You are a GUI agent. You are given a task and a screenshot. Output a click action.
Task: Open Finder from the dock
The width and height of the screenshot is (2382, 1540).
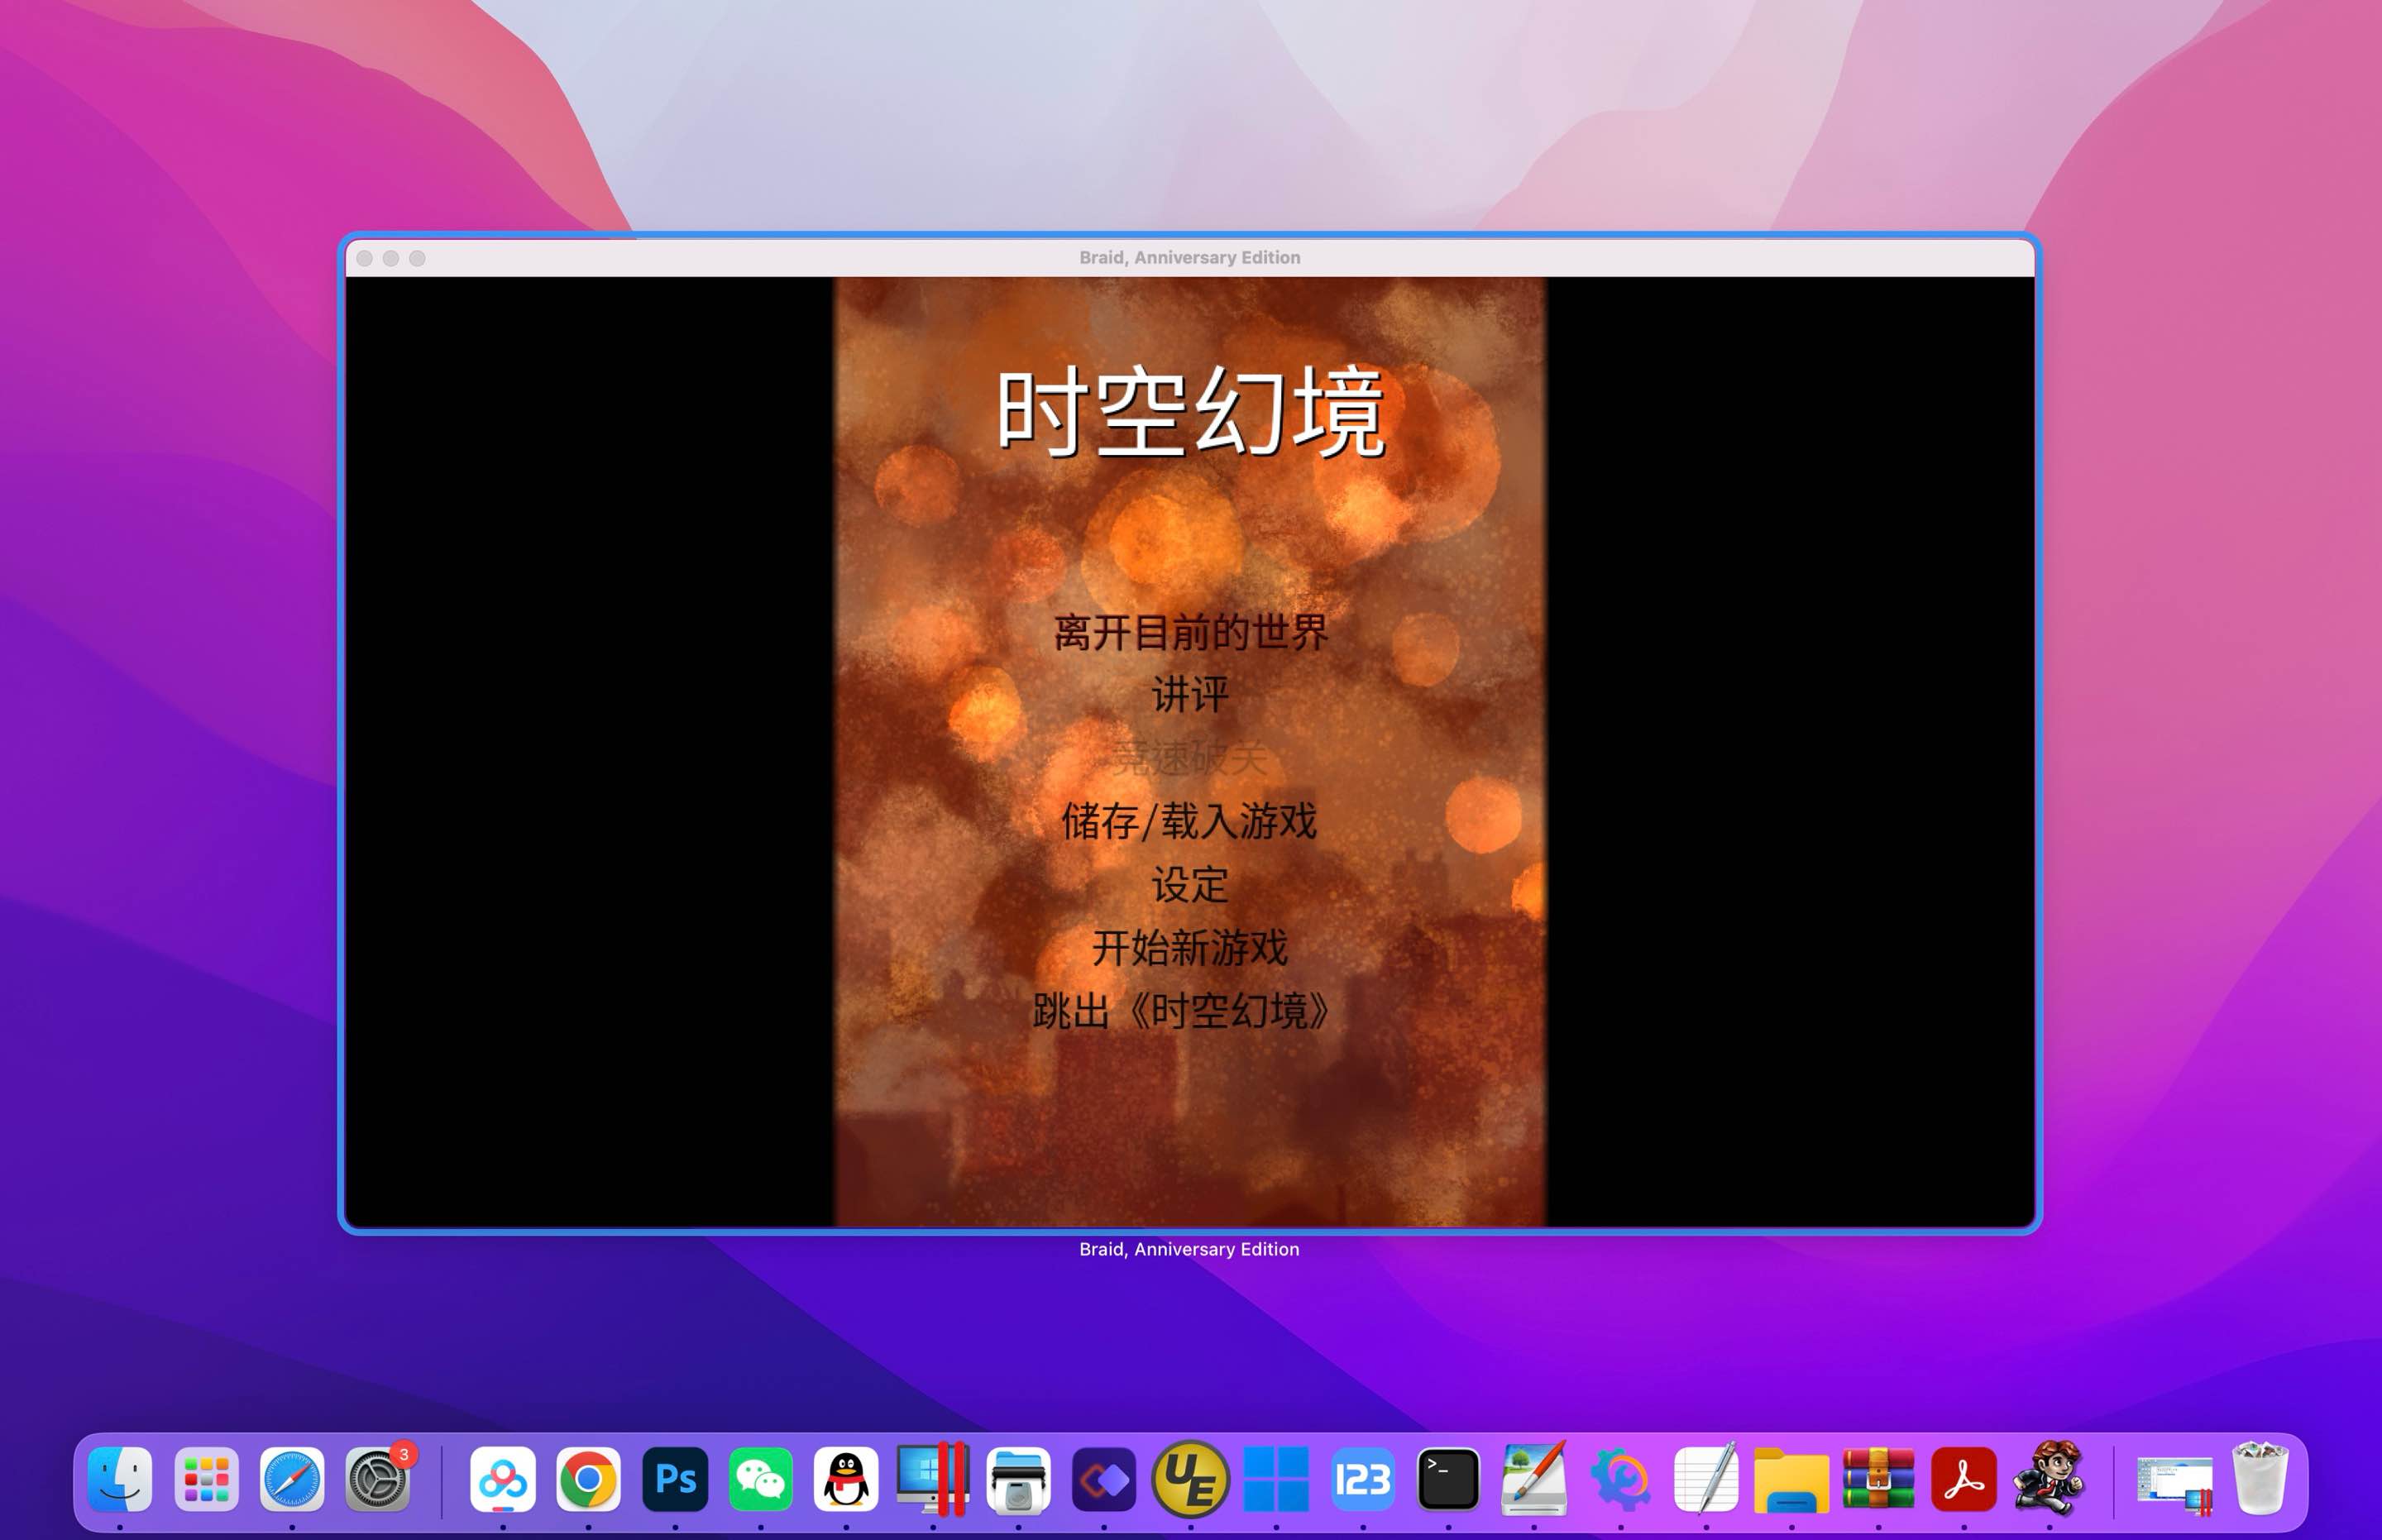coord(120,1478)
